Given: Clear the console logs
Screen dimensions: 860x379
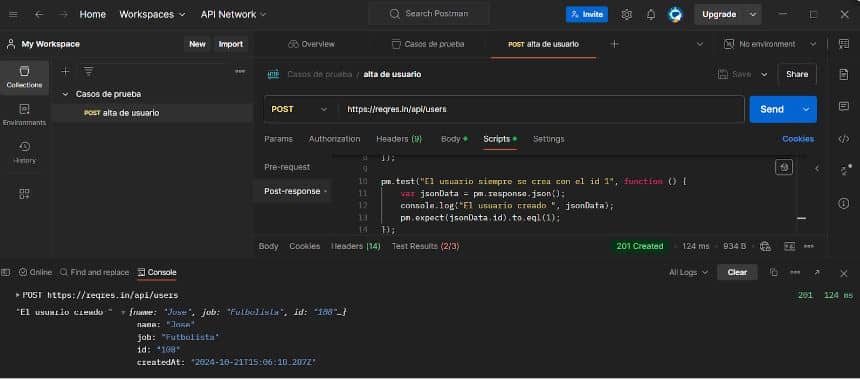Looking at the screenshot, I should pos(737,272).
